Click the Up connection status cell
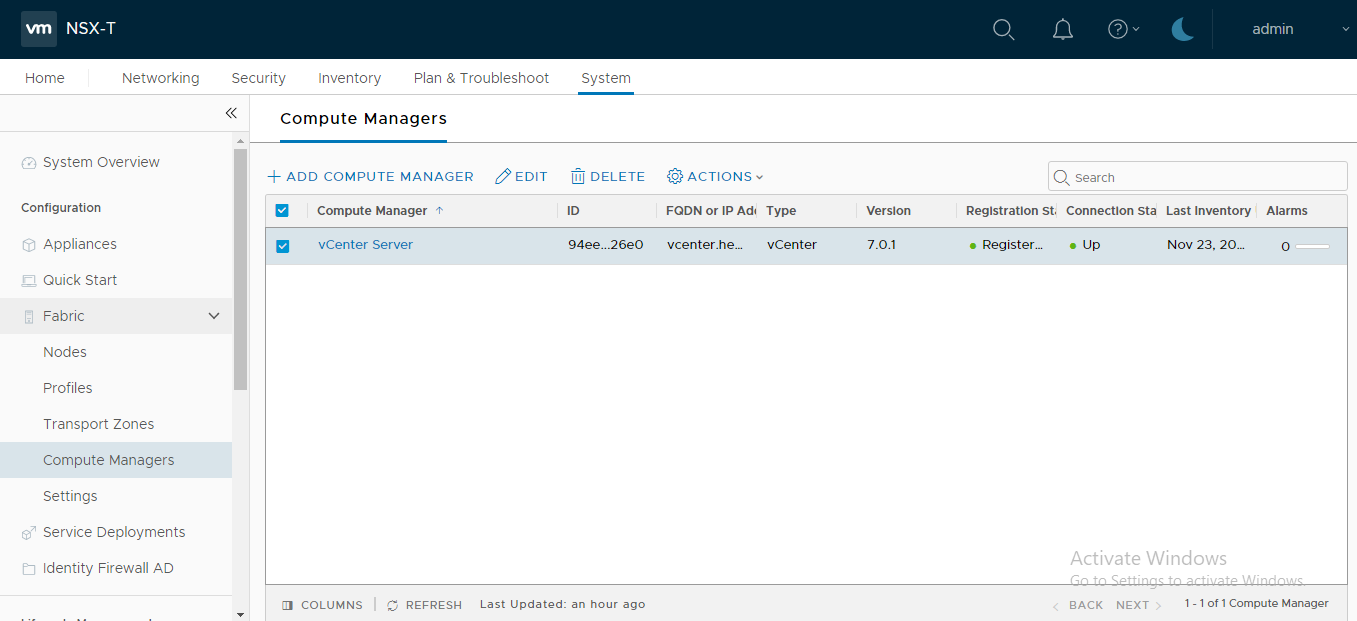Screen dimensions: 1357x621 tap(1085, 244)
